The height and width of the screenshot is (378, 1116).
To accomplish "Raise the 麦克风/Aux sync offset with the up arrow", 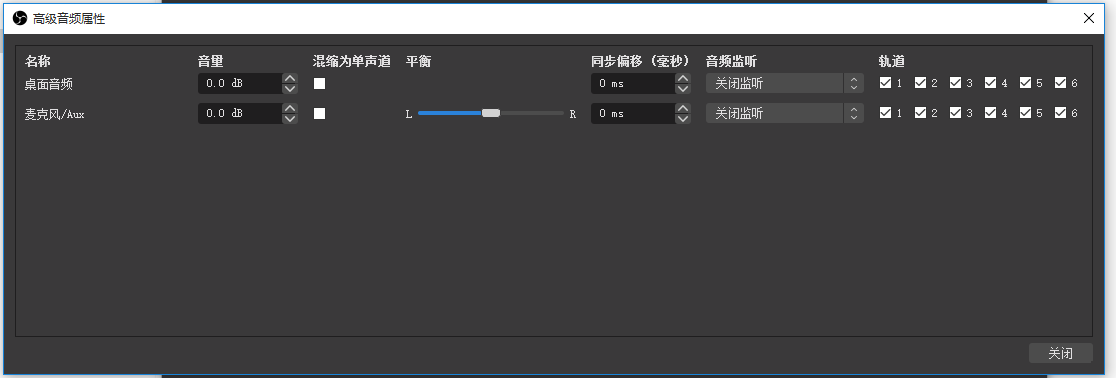I will tap(683, 108).
